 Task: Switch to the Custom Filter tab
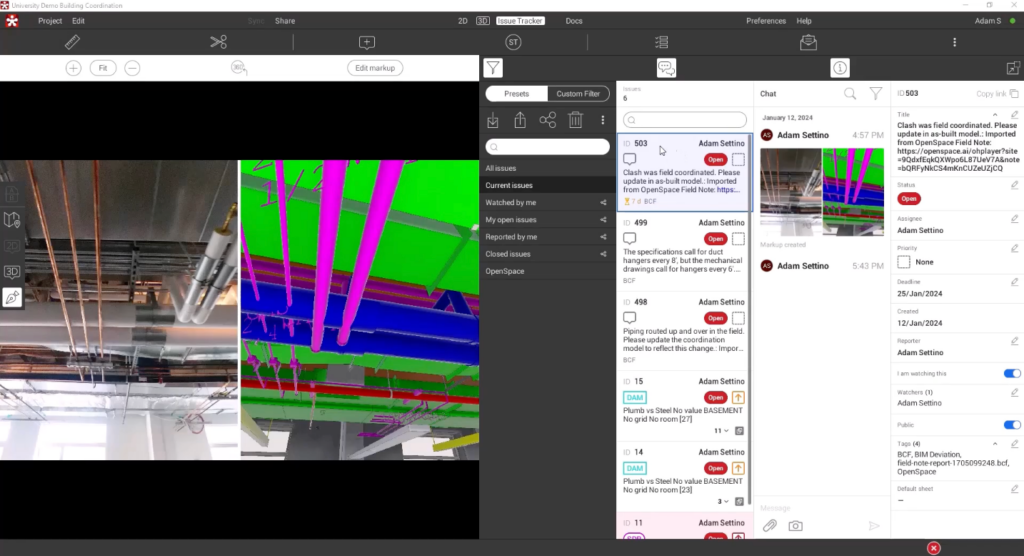(x=578, y=94)
